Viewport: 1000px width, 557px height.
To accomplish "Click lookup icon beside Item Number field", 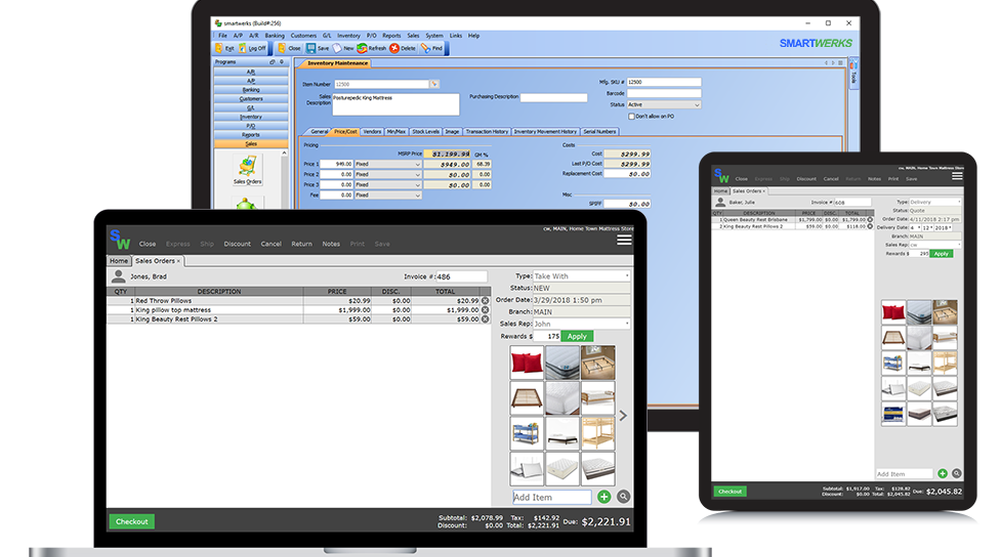I will click(434, 84).
